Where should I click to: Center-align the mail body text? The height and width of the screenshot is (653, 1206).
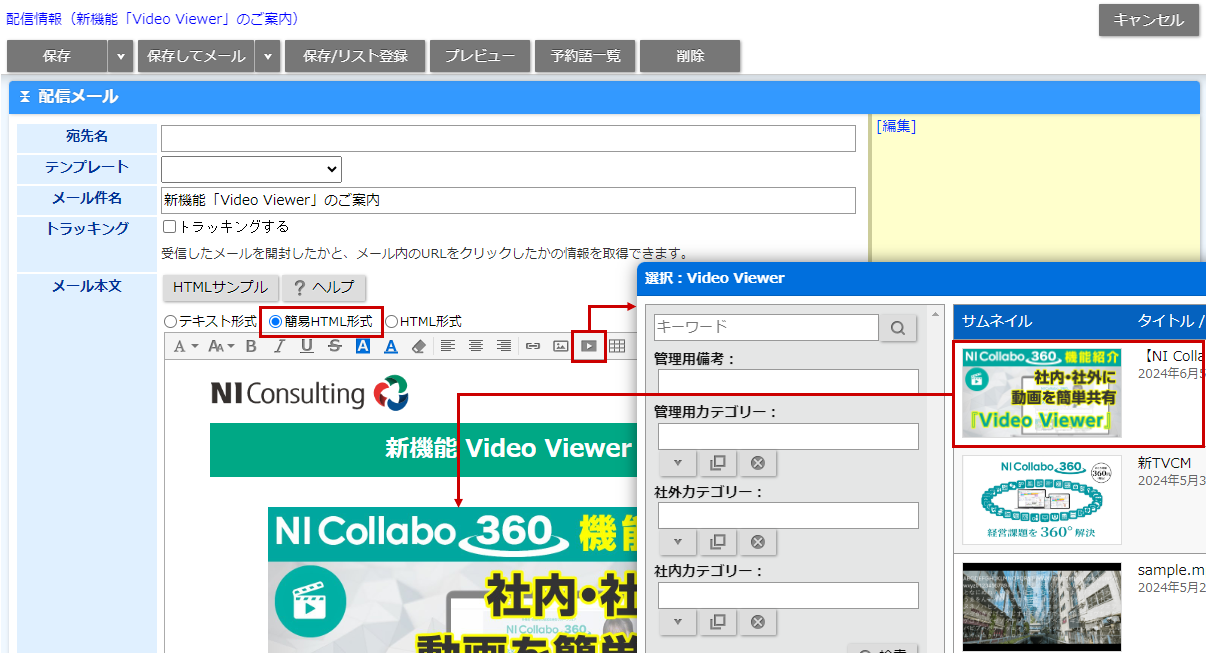476,346
